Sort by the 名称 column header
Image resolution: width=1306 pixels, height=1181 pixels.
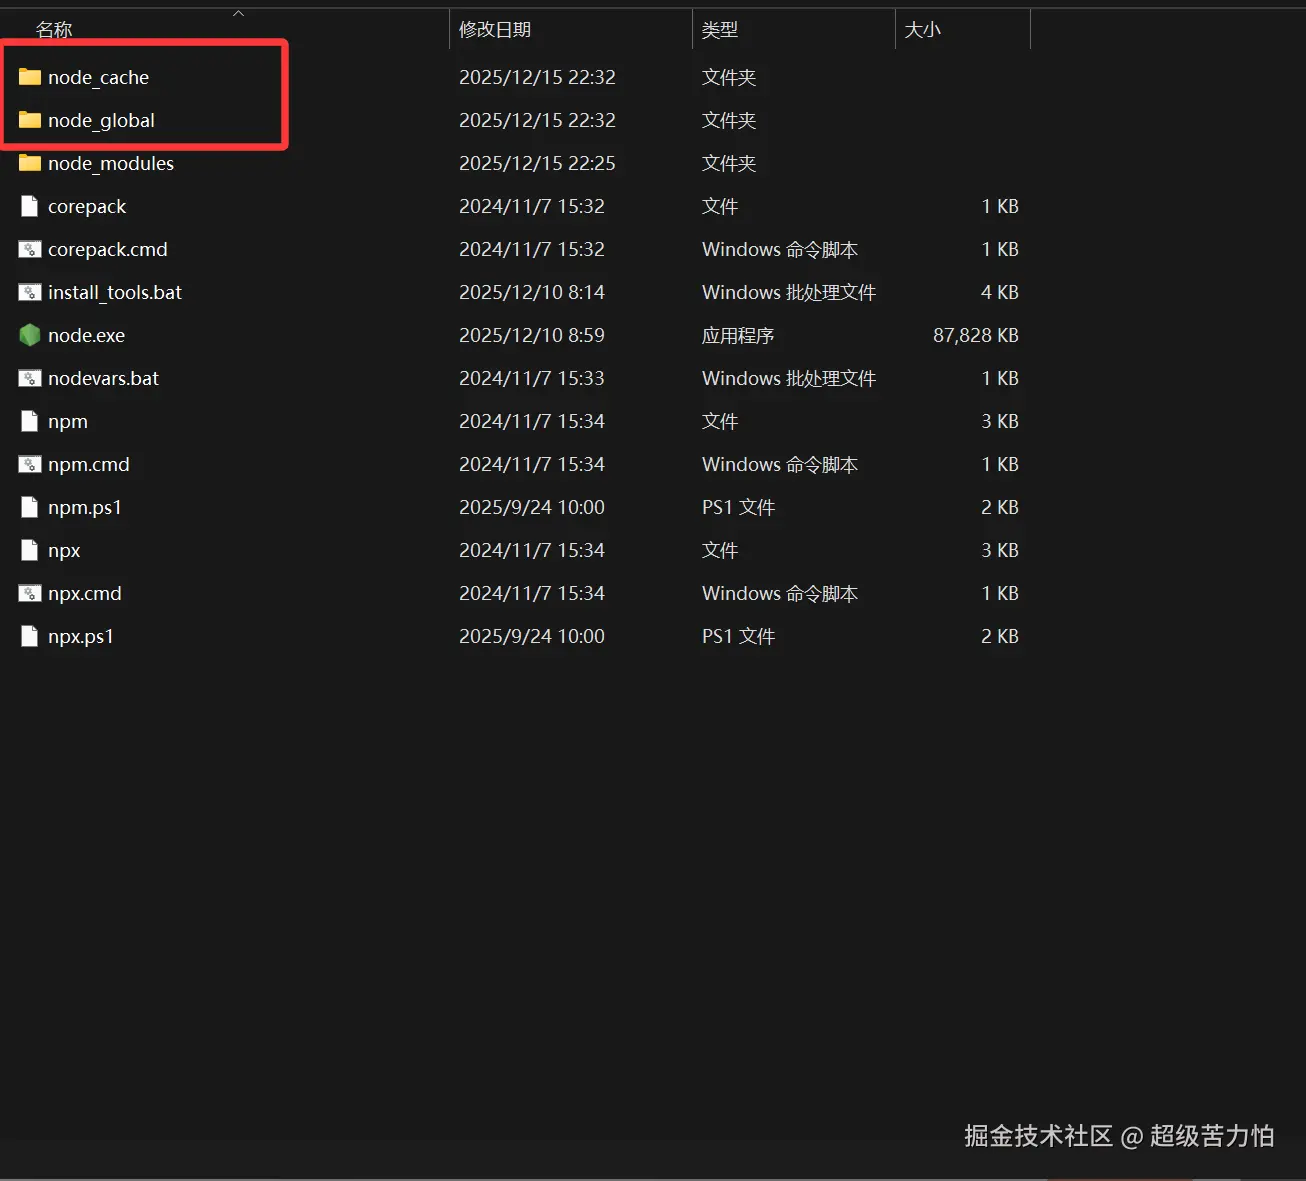(54, 30)
